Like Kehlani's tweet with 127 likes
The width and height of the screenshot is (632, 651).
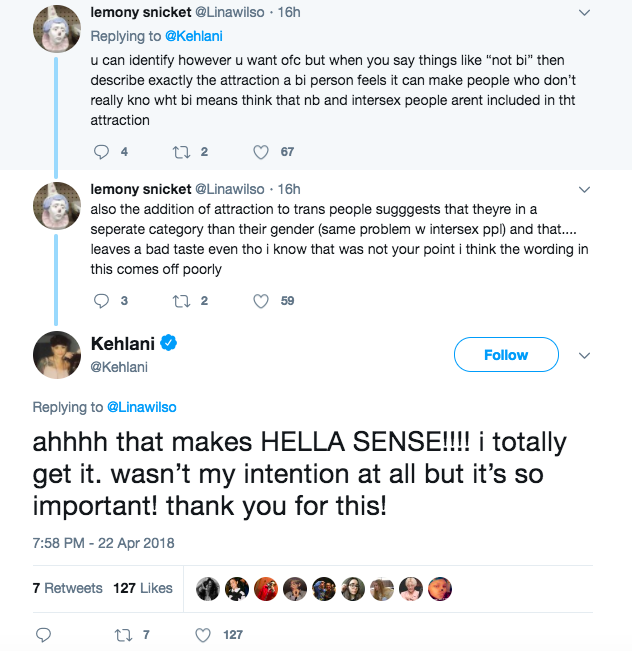tap(204, 634)
